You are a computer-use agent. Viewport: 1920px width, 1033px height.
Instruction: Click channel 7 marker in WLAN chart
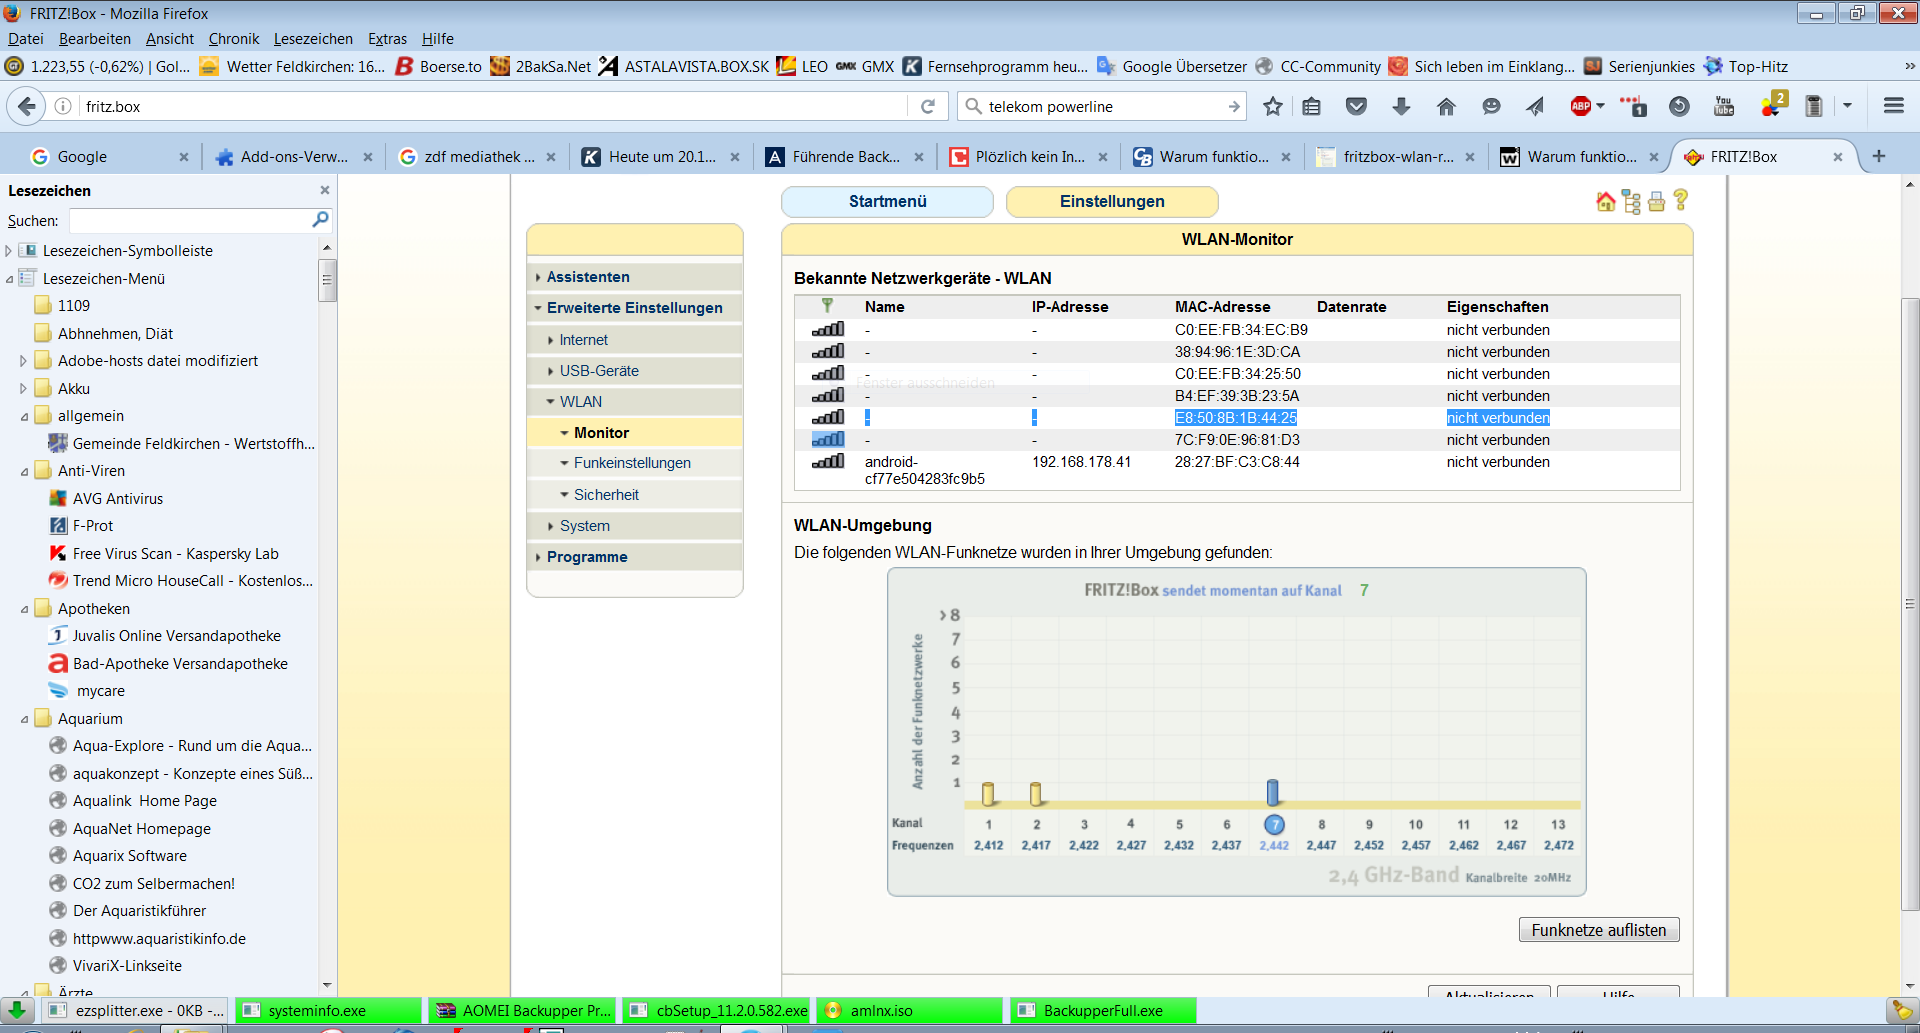1274,824
